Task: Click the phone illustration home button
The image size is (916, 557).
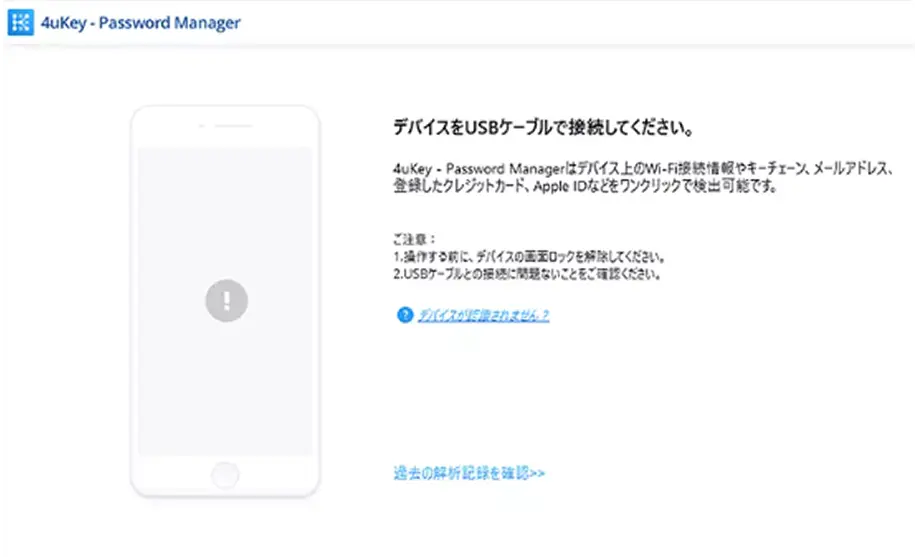Action: [x=225, y=475]
